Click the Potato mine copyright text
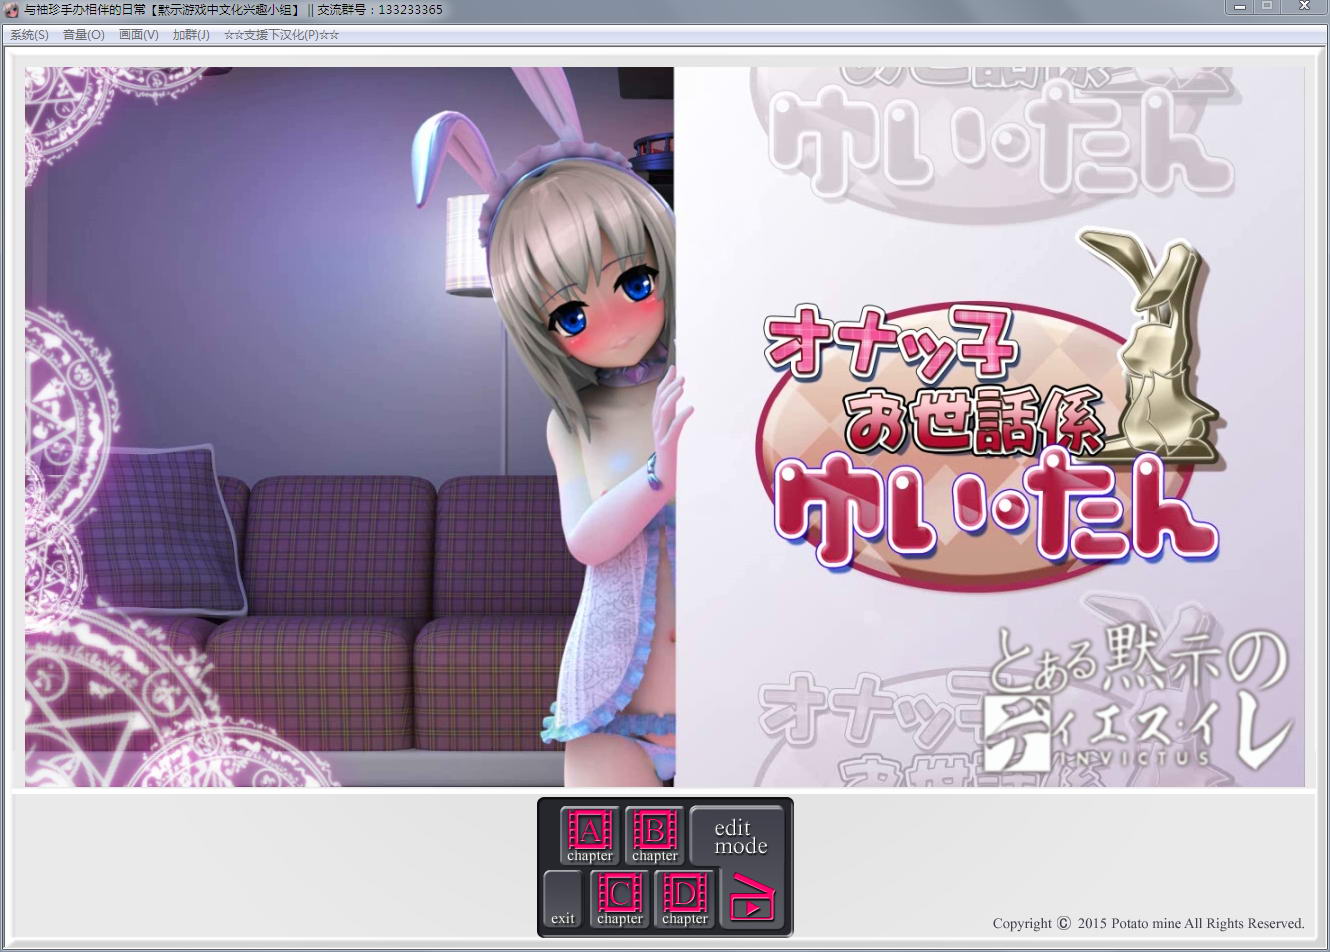This screenshot has height=952, width=1330. pos(1148,923)
